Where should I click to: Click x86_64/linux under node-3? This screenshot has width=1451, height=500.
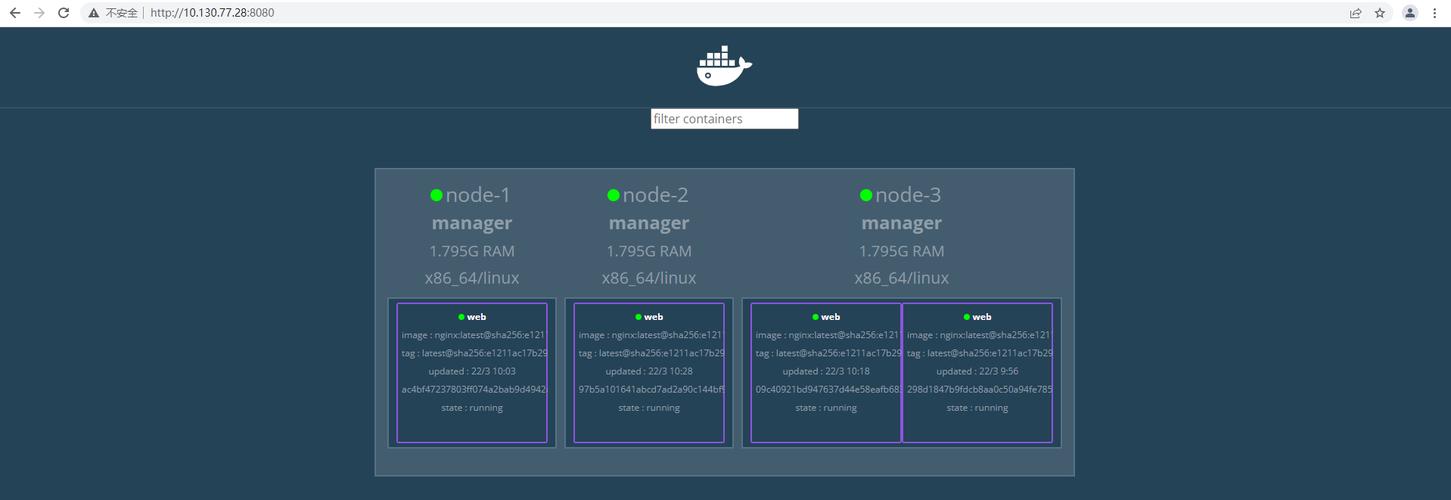[x=902, y=278]
